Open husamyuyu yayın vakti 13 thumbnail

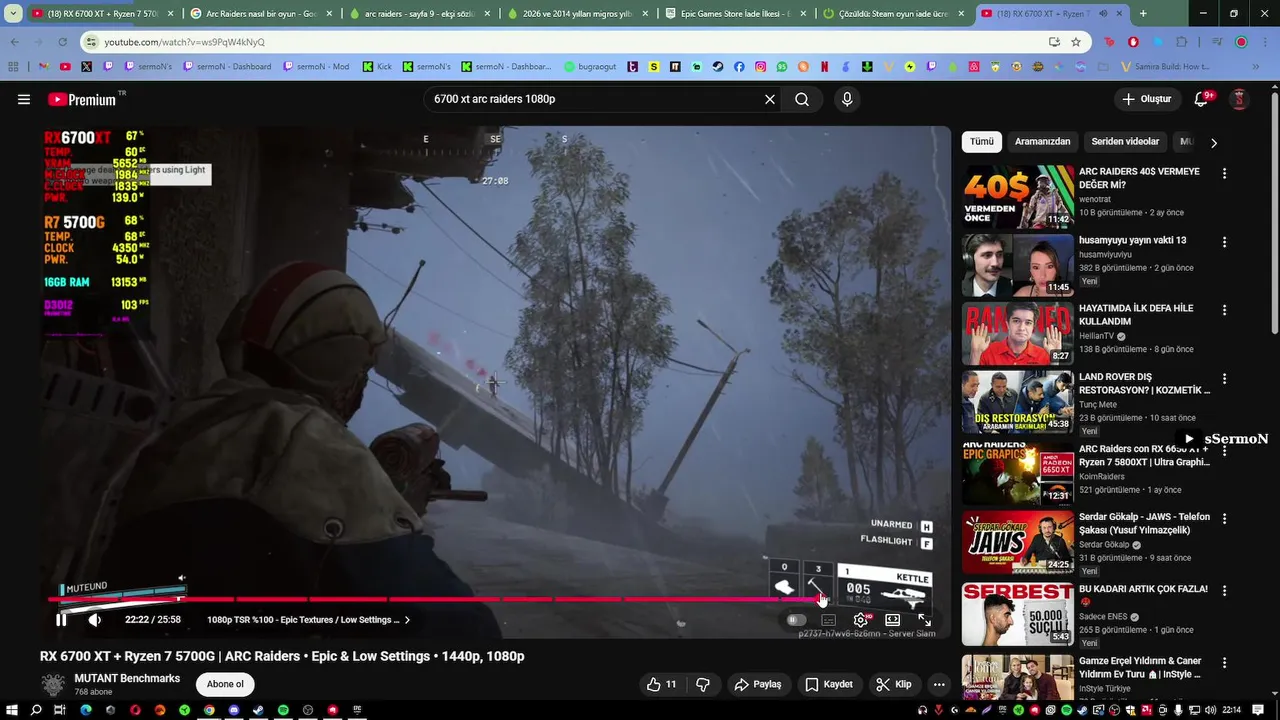click(x=1018, y=265)
